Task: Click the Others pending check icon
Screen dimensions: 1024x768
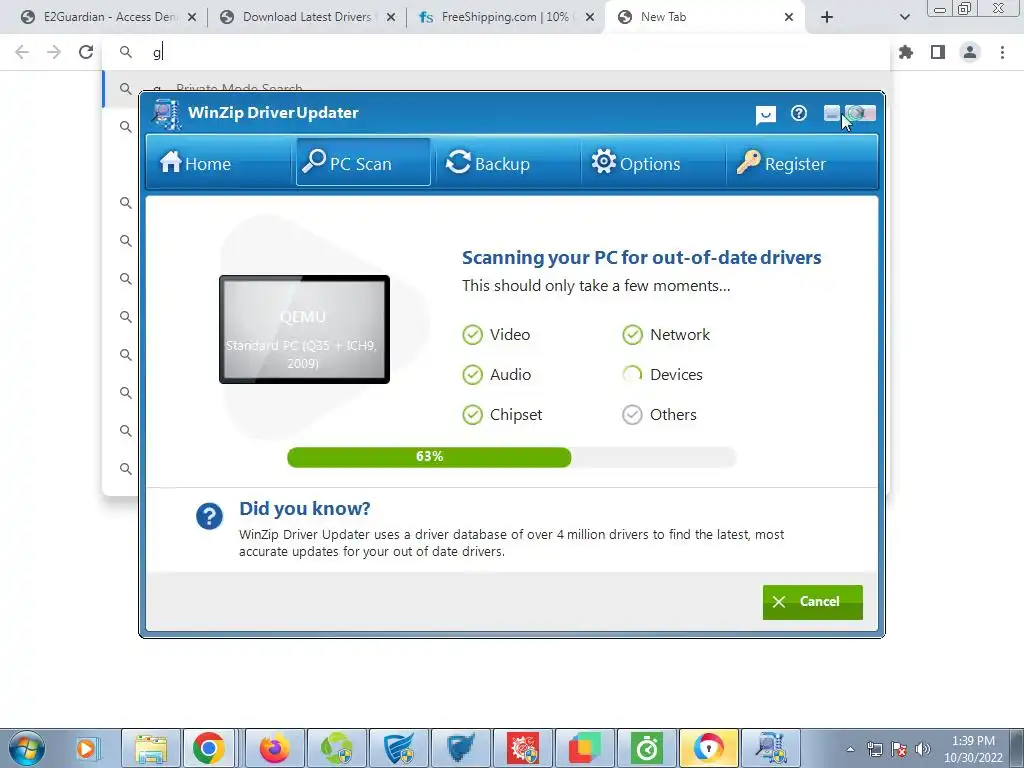Action: click(632, 415)
